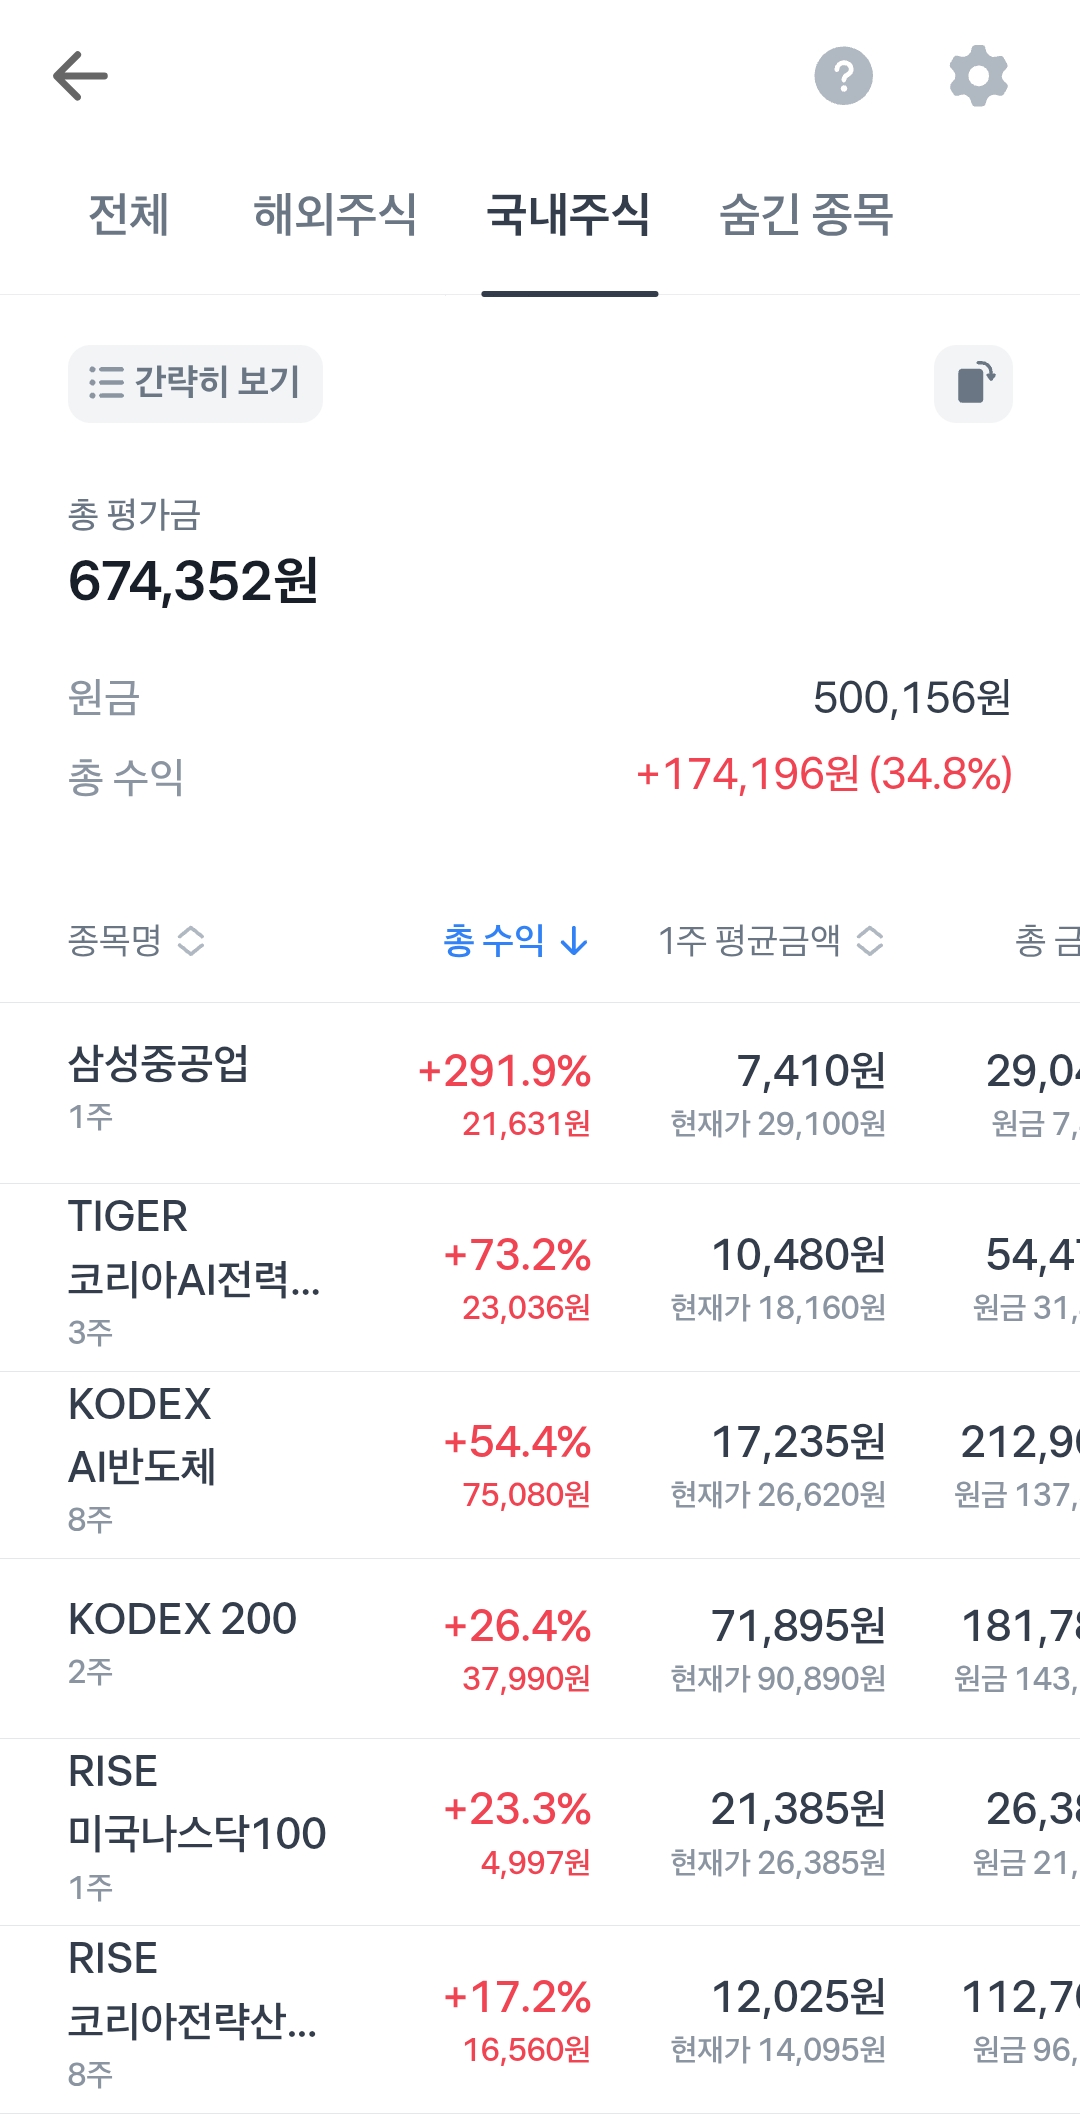The height and width of the screenshot is (2114, 1080).
Task: Open RISE 미국나스닥100 holding
Action: (196, 1830)
